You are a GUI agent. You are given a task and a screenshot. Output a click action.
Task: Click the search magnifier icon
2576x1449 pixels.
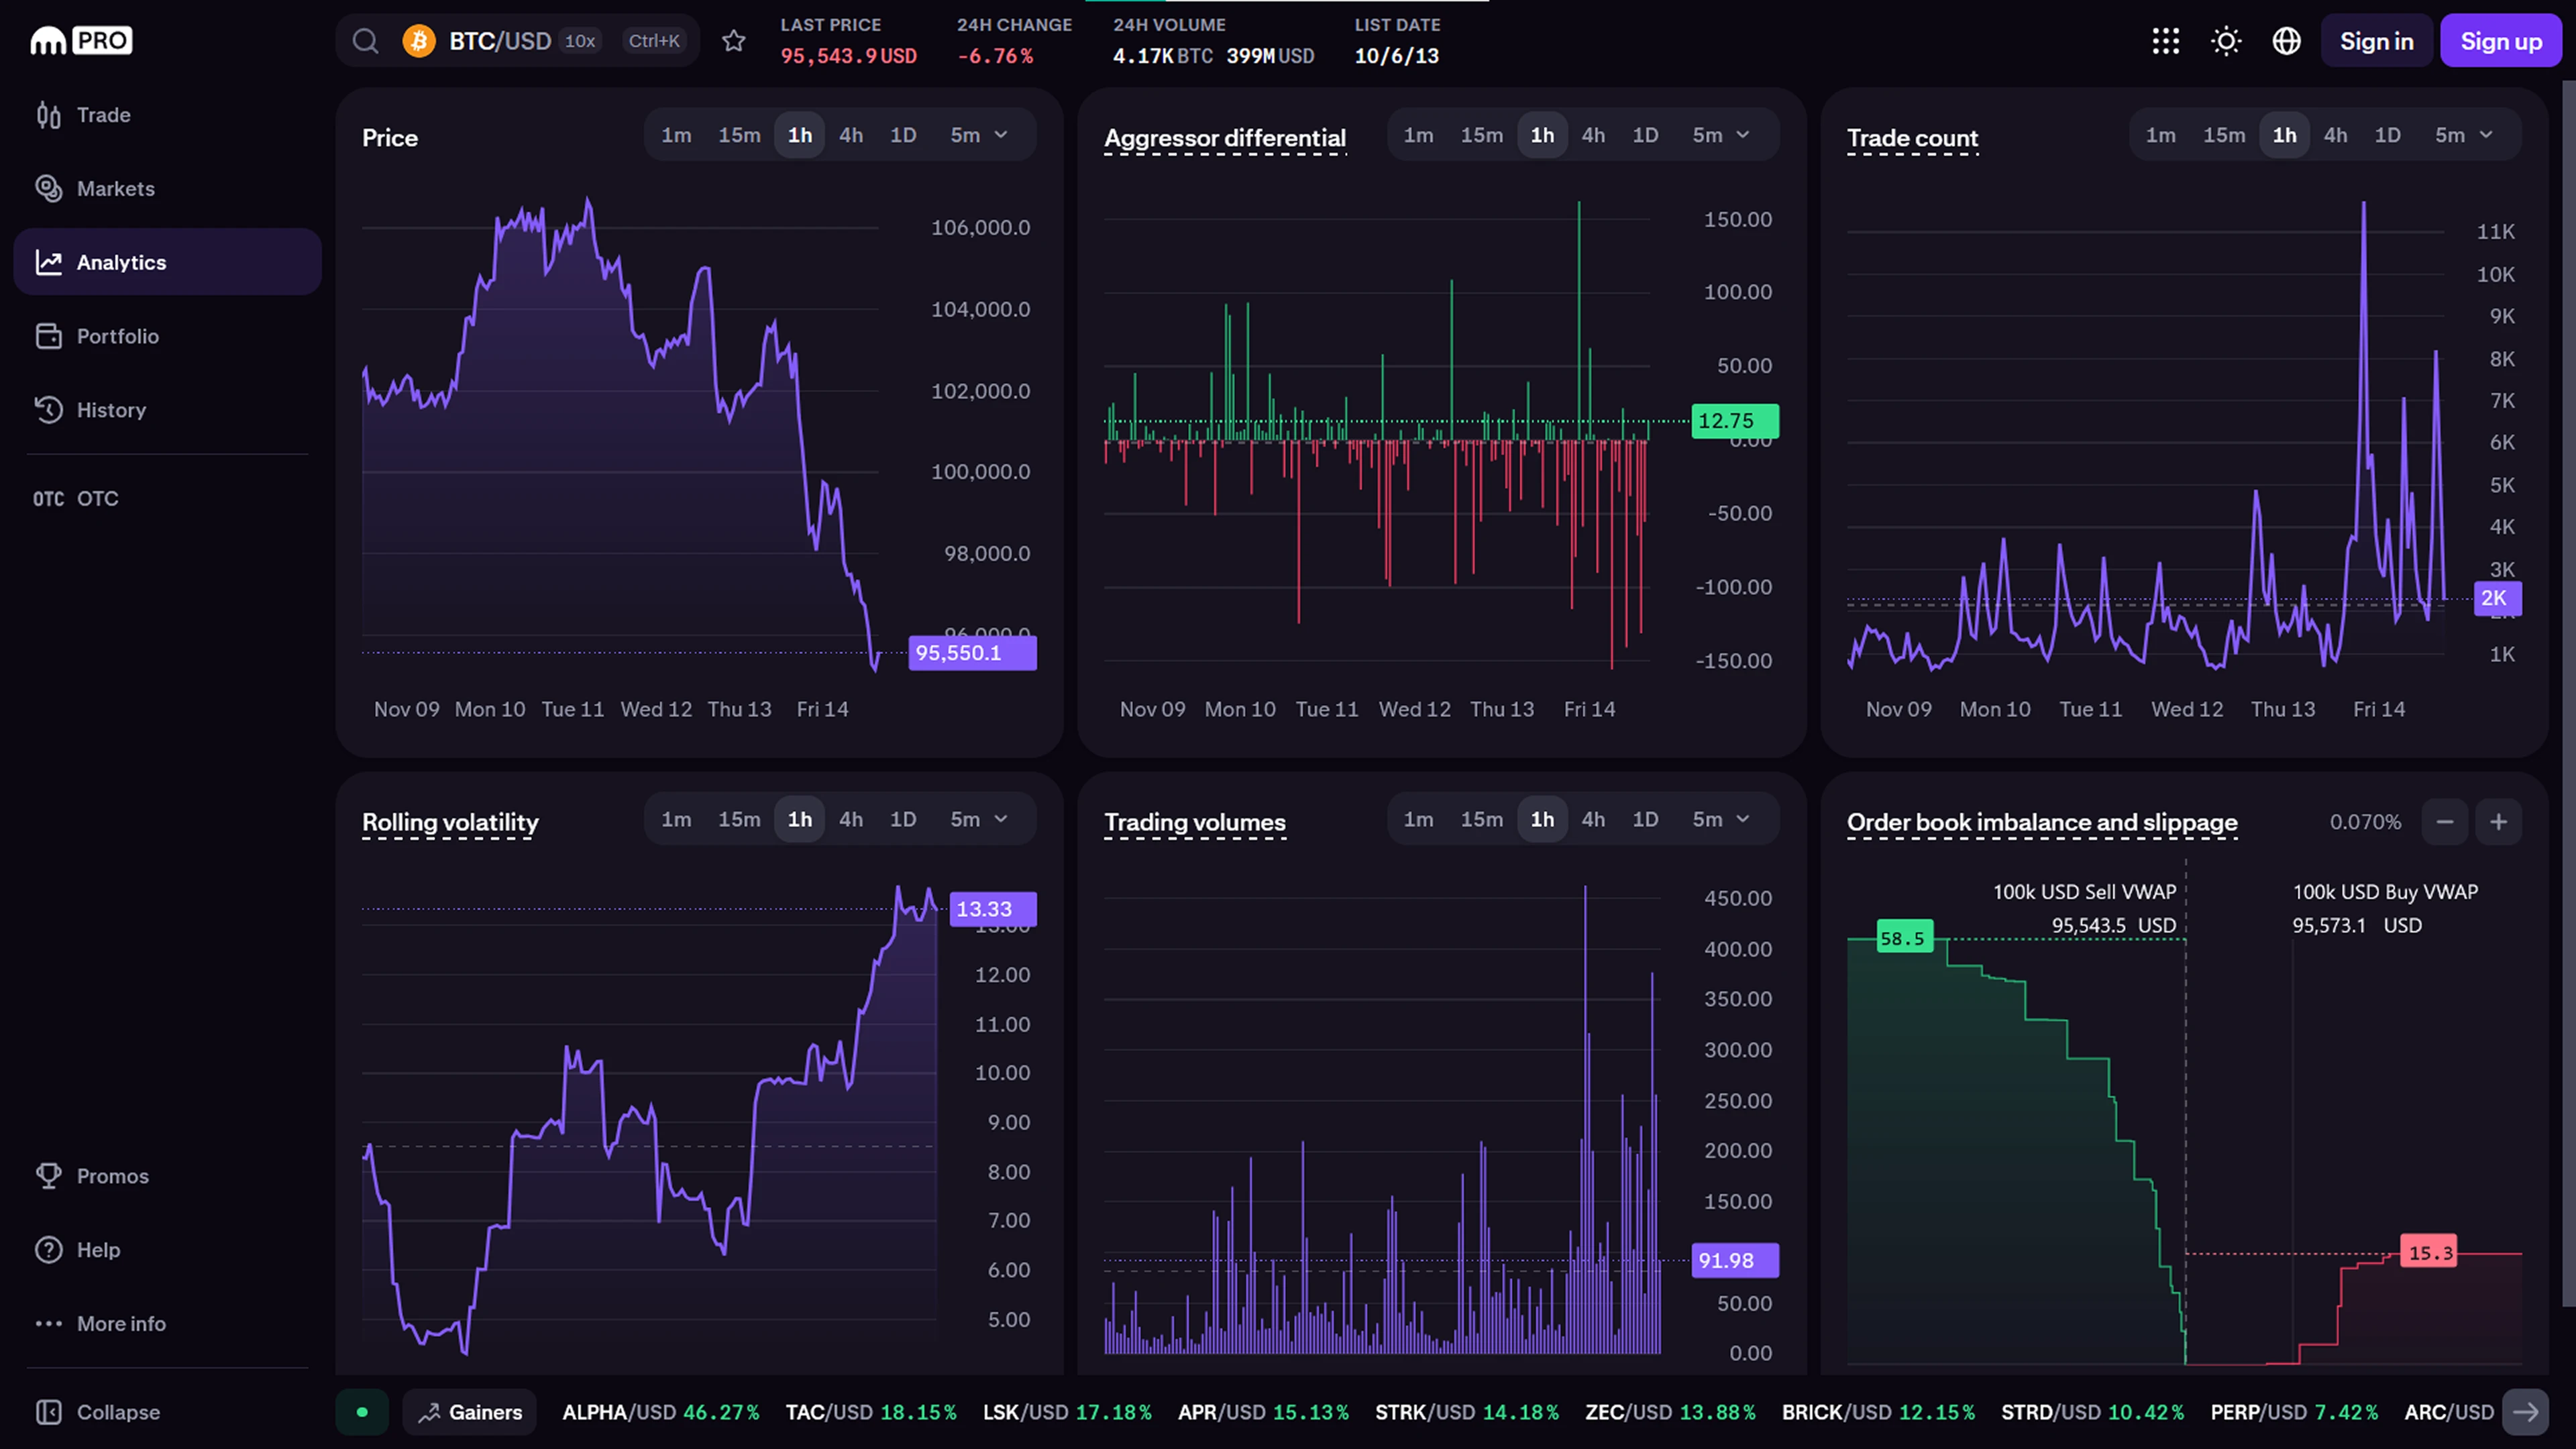(366, 41)
